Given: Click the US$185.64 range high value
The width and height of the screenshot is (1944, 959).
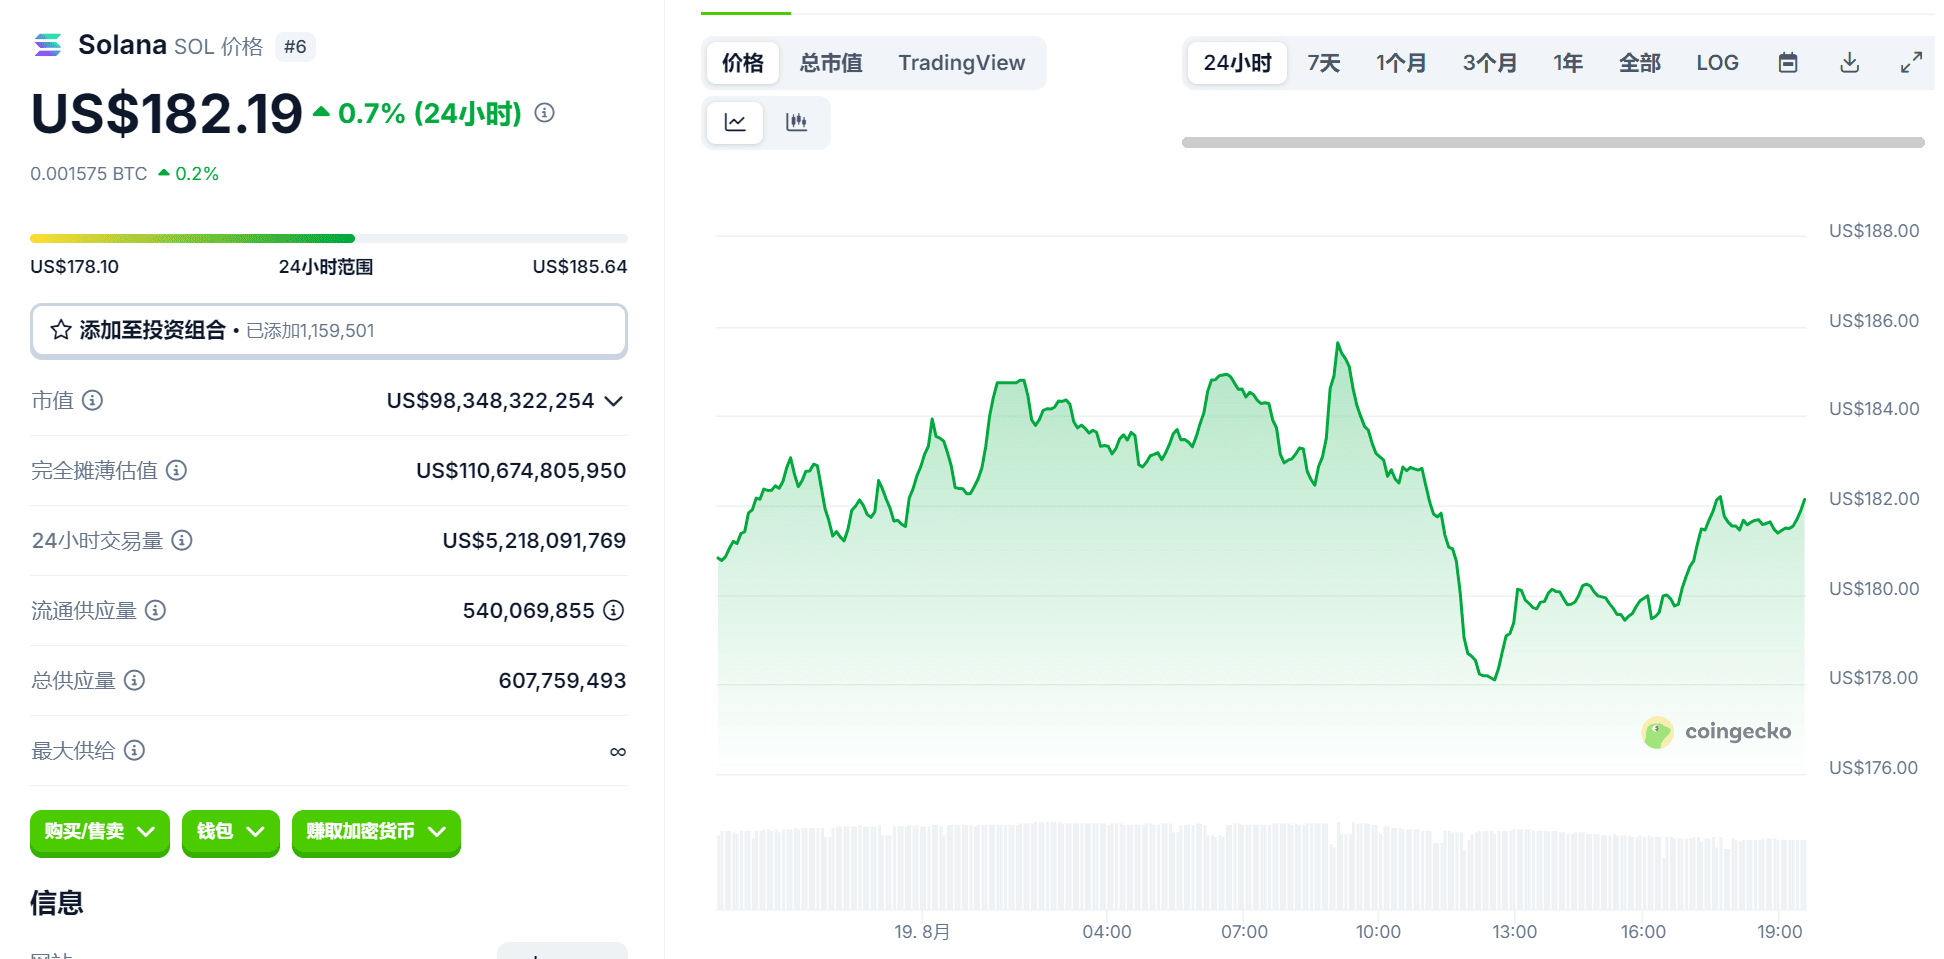Looking at the screenshot, I should [x=580, y=267].
